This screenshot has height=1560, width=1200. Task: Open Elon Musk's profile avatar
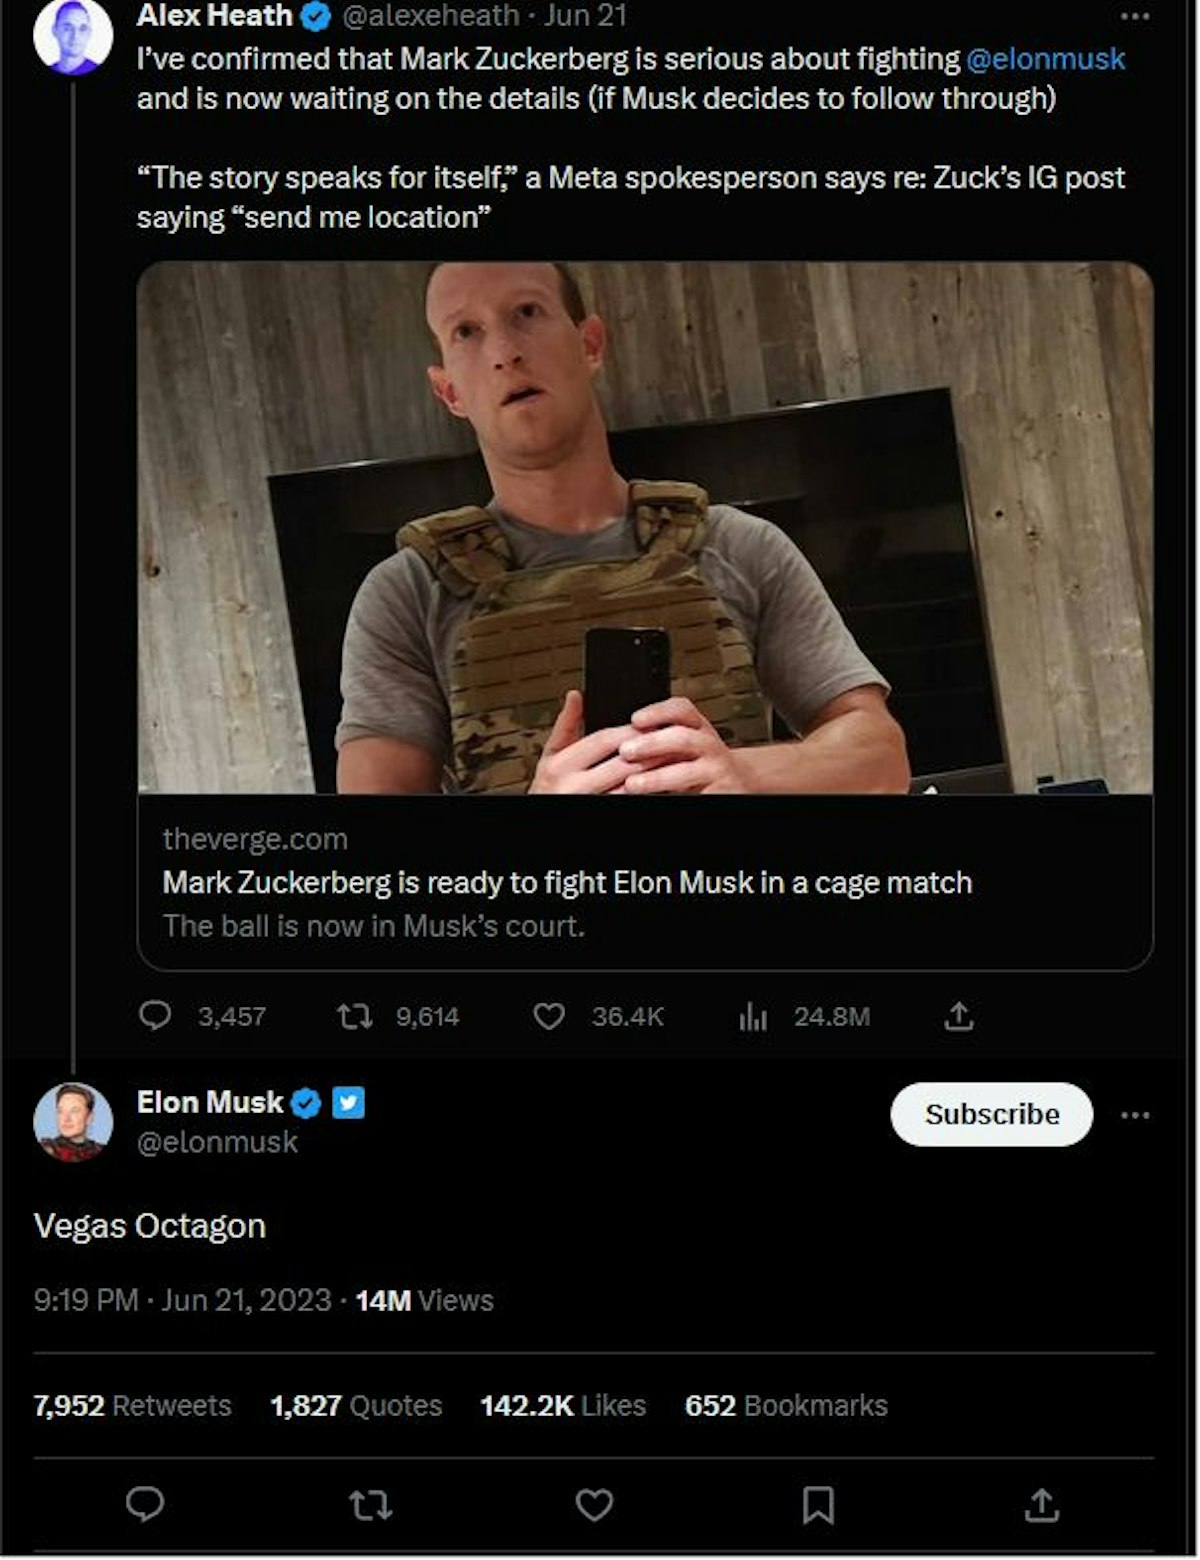click(73, 1121)
